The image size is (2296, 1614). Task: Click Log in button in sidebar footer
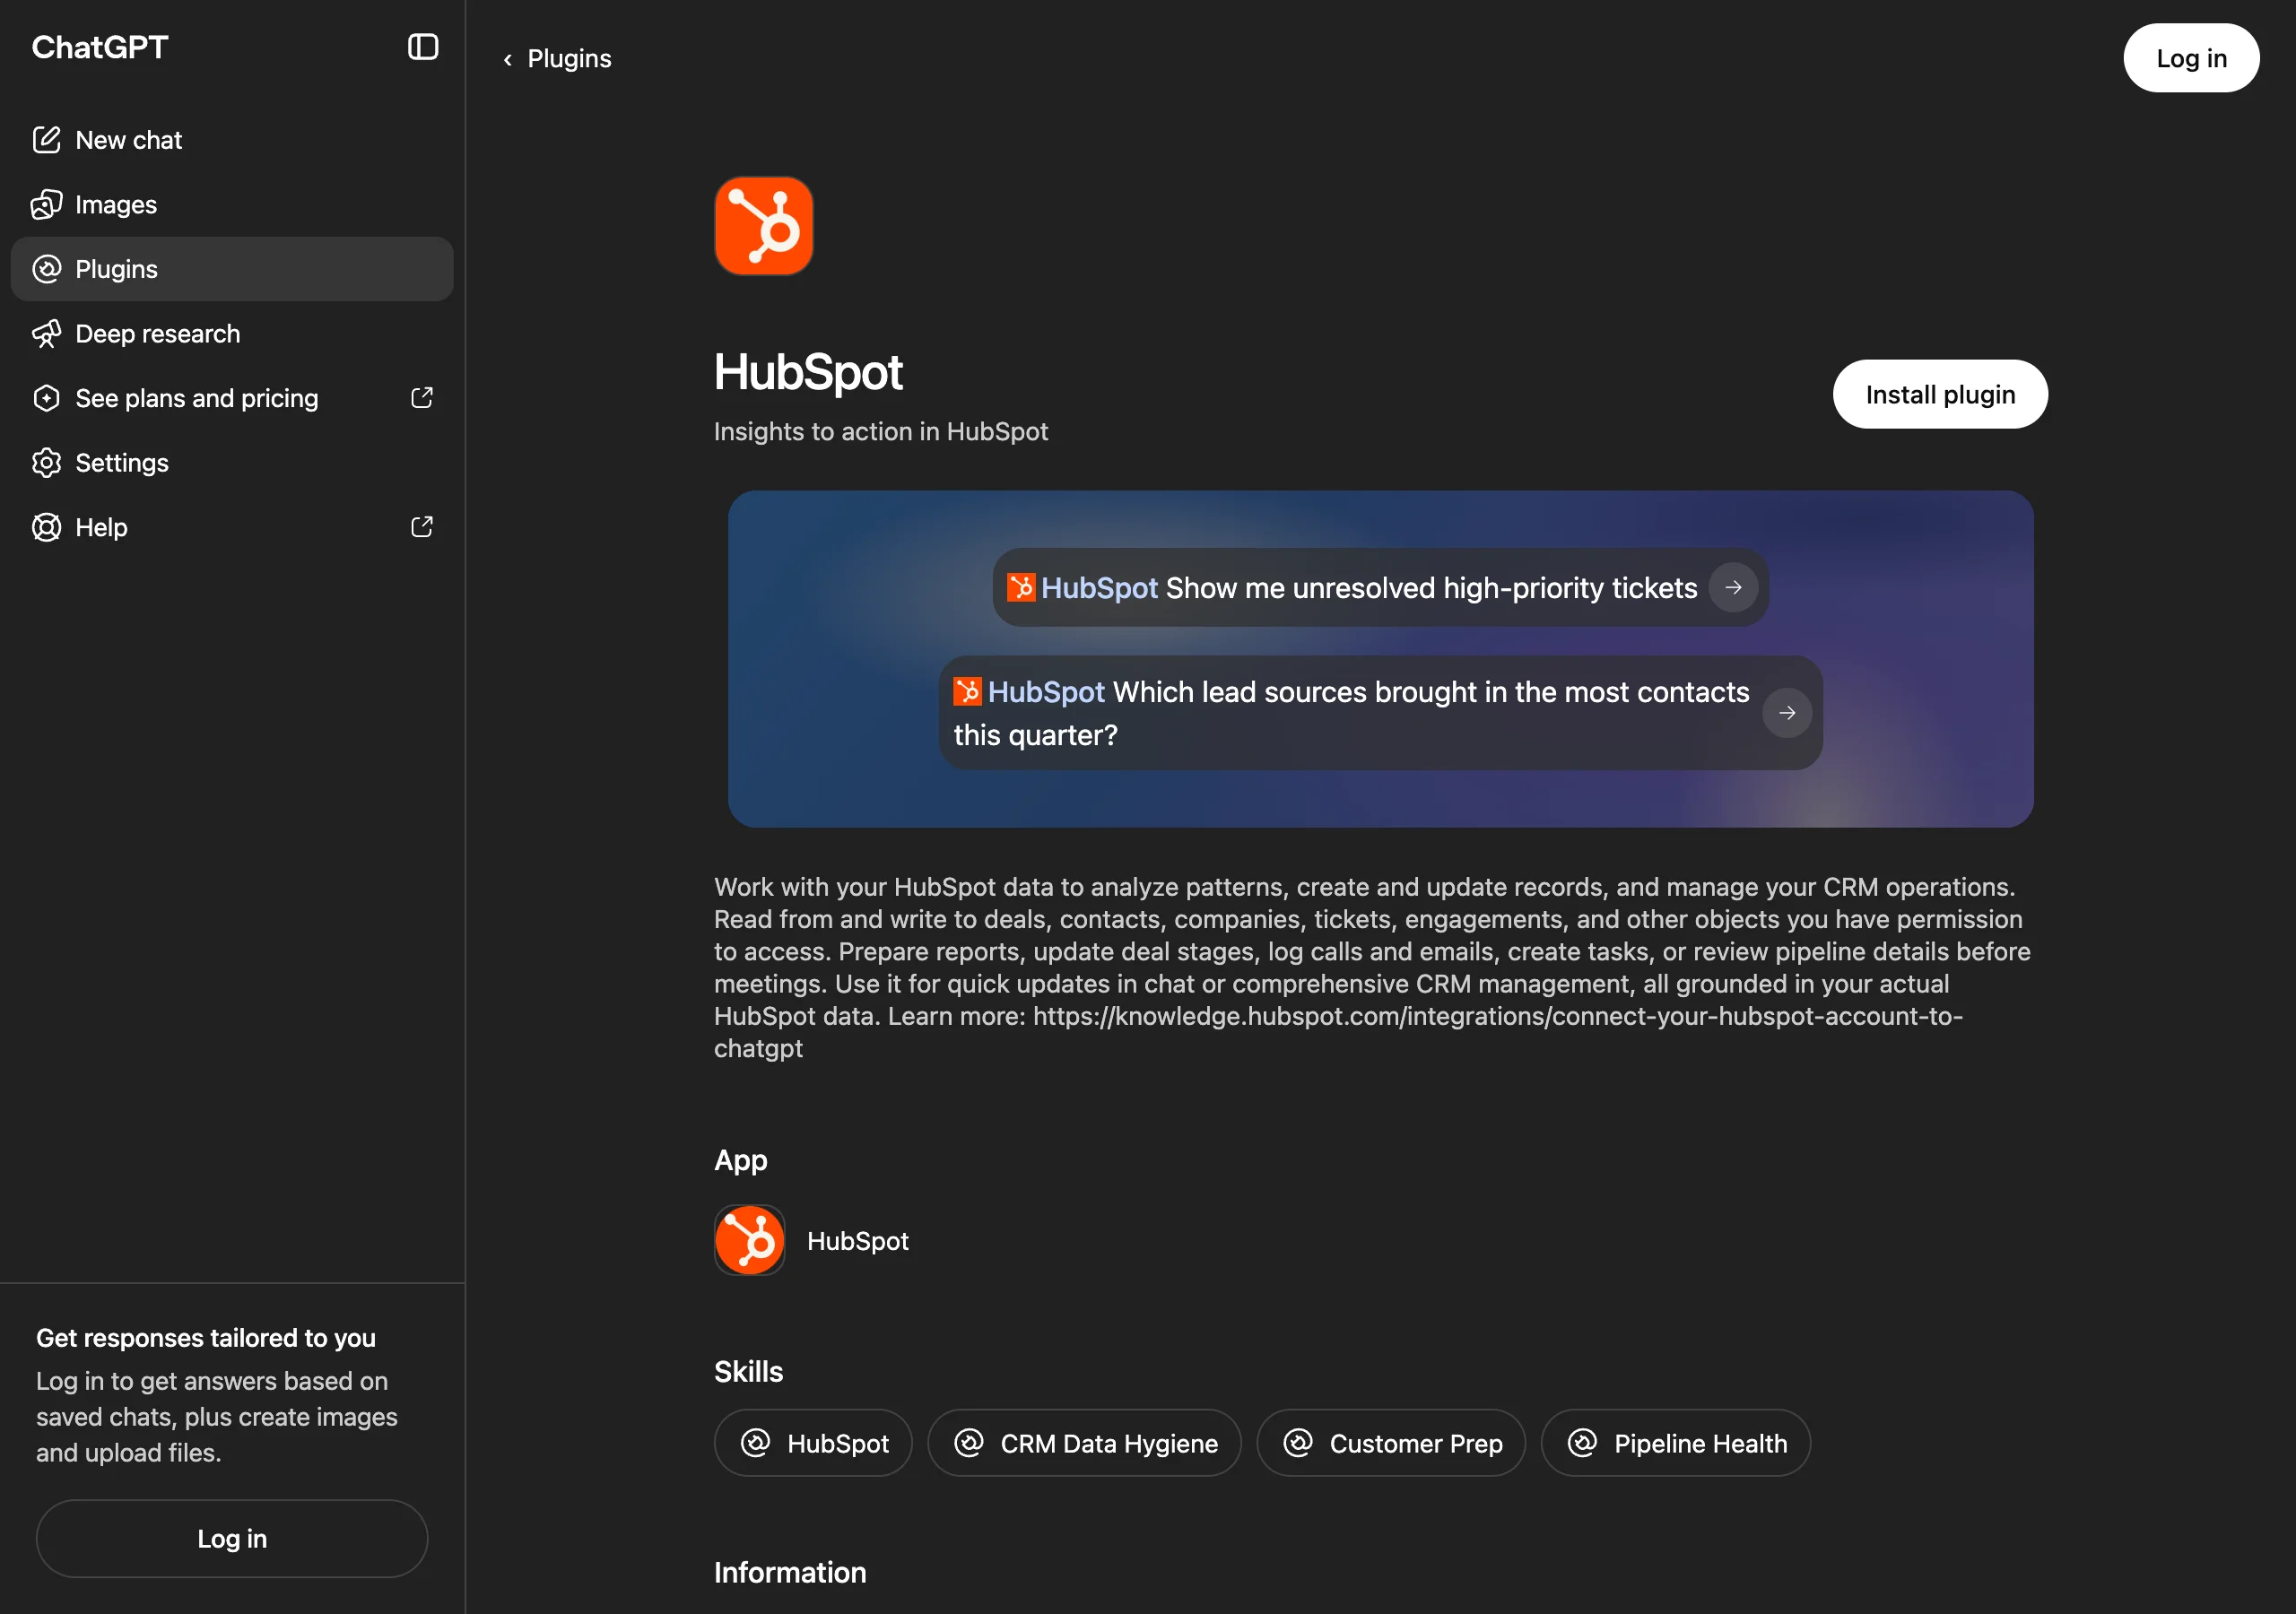point(232,1539)
